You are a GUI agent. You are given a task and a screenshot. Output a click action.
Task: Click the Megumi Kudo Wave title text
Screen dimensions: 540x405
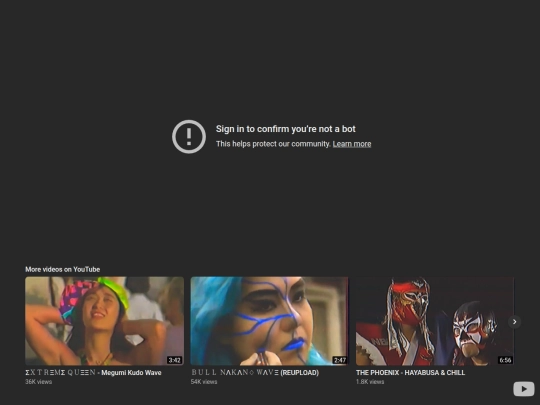coord(93,373)
